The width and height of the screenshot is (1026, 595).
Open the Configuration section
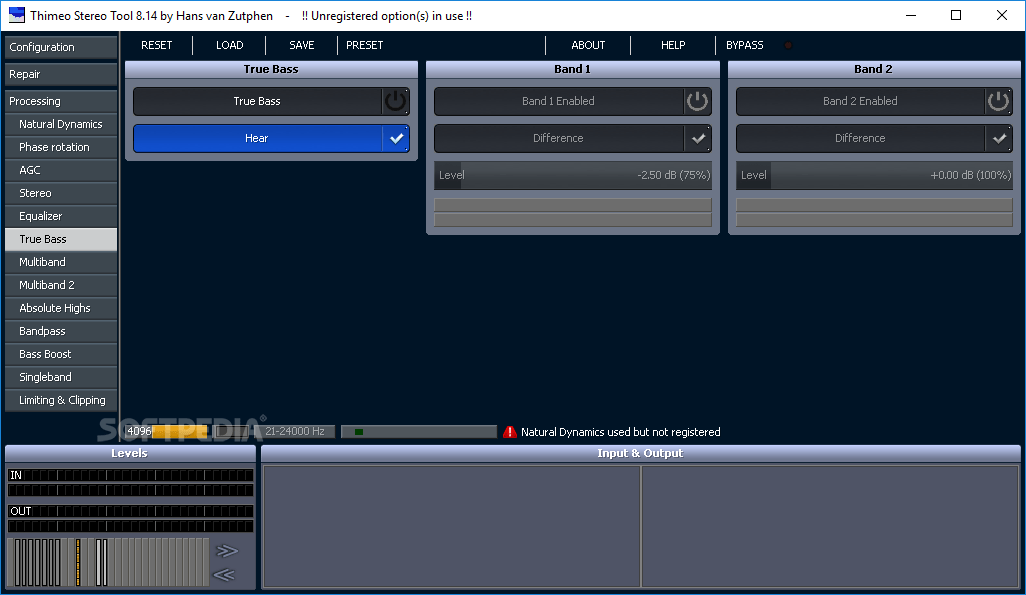point(61,47)
